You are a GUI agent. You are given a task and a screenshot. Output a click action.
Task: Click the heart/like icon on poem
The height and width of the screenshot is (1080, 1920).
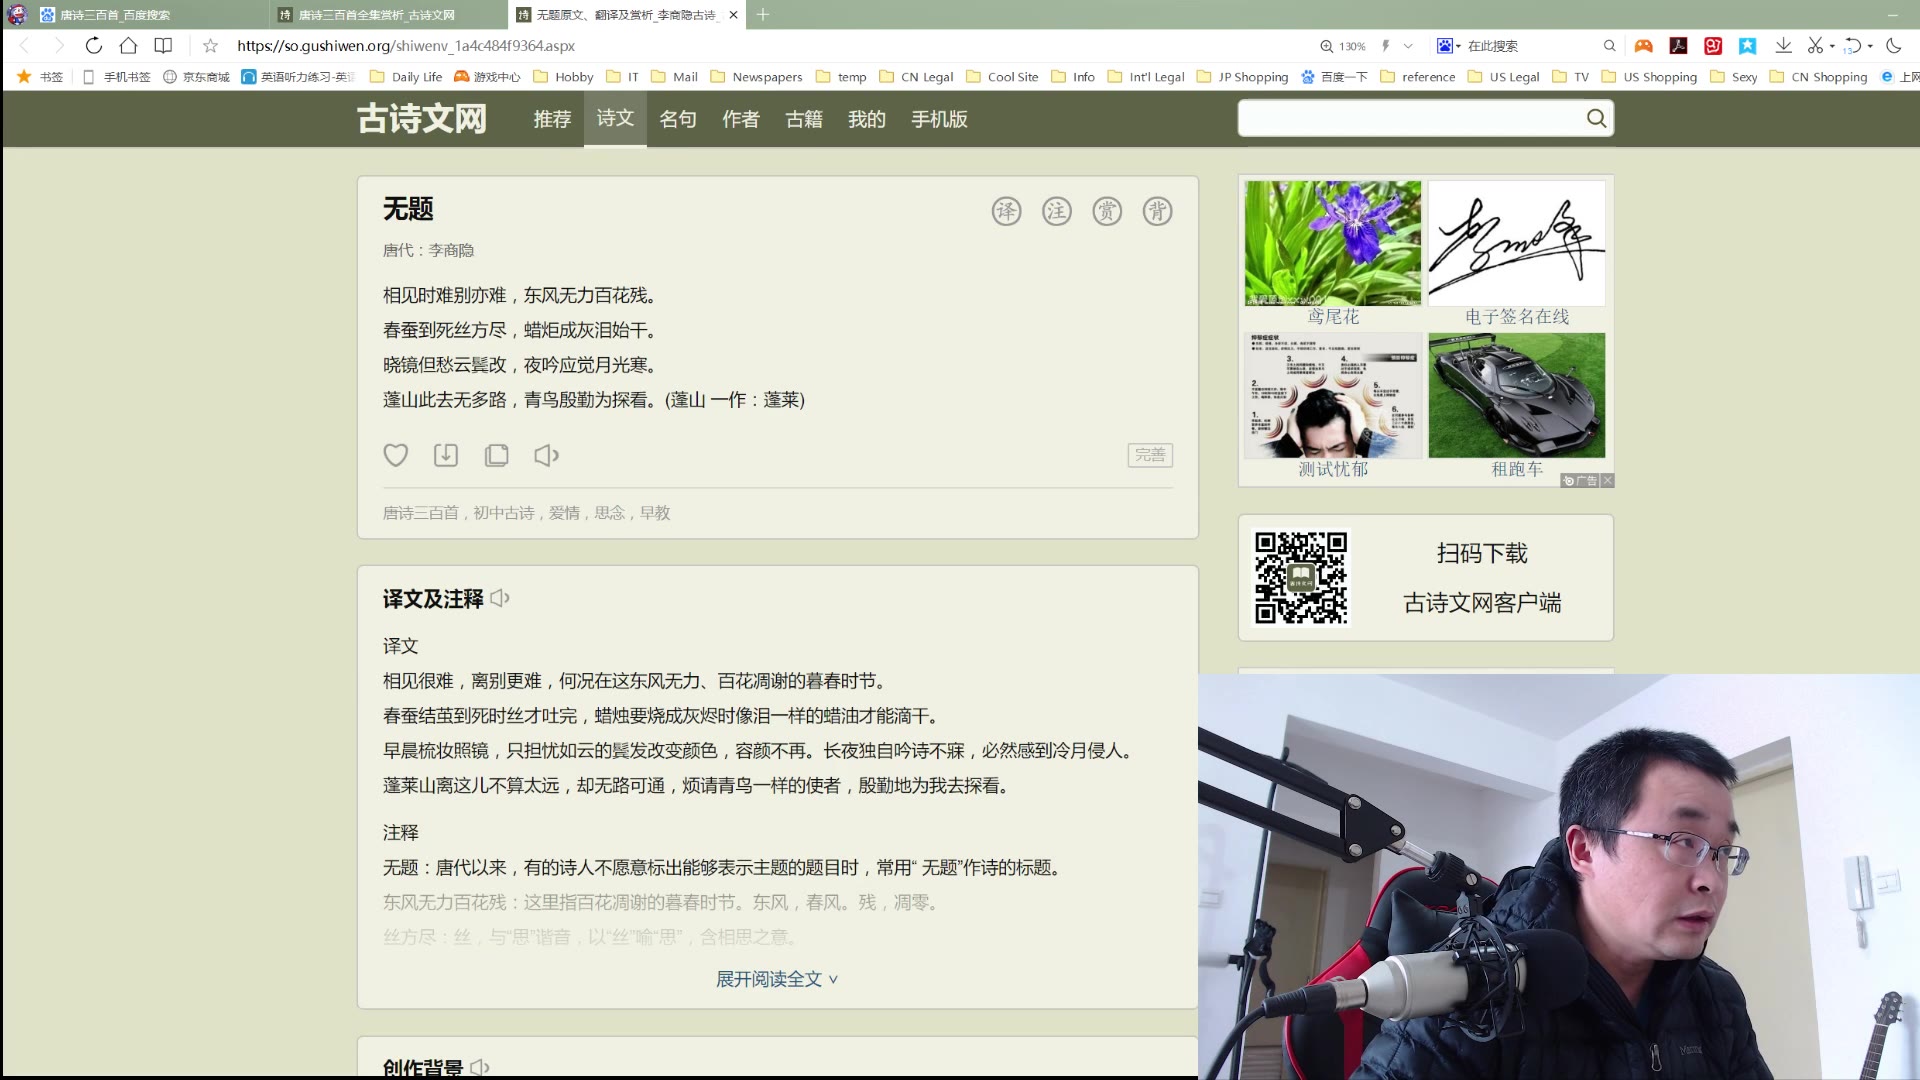396,455
